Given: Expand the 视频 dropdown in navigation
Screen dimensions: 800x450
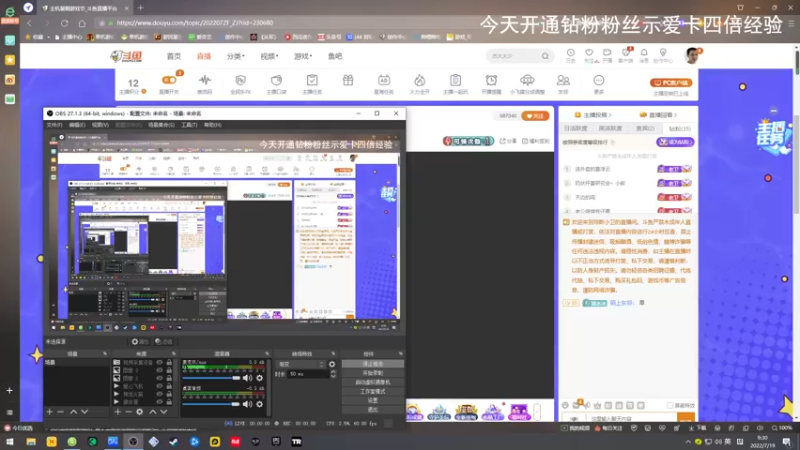Looking at the screenshot, I should [x=269, y=56].
